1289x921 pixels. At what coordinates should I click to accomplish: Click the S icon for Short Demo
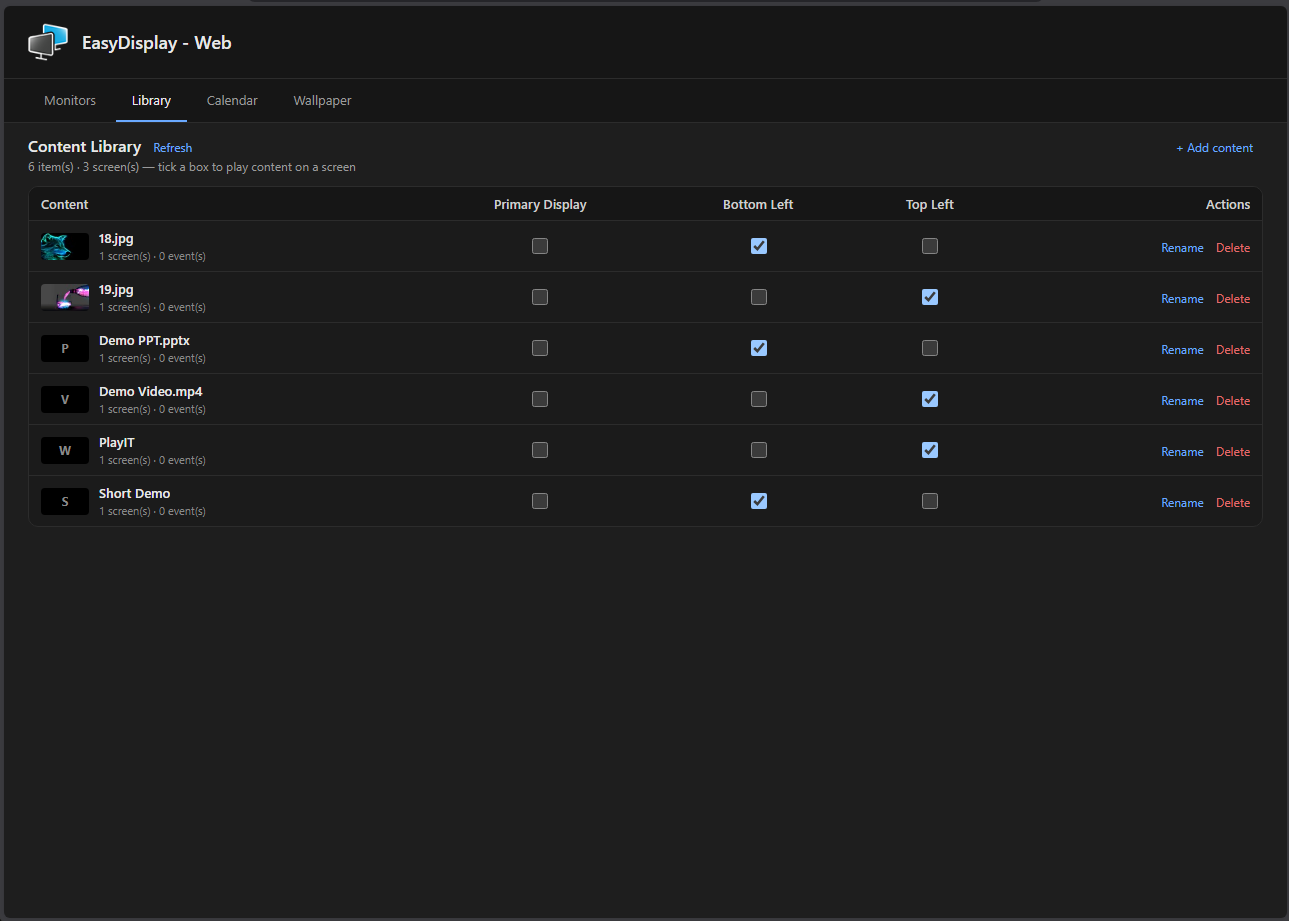point(65,502)
